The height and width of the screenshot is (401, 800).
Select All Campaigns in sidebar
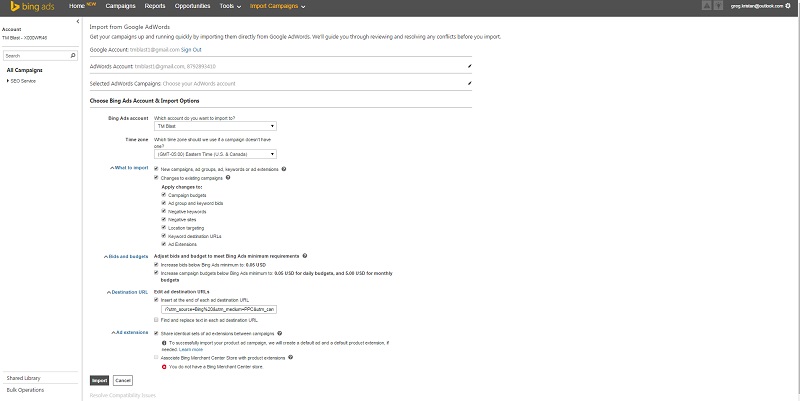24,70
